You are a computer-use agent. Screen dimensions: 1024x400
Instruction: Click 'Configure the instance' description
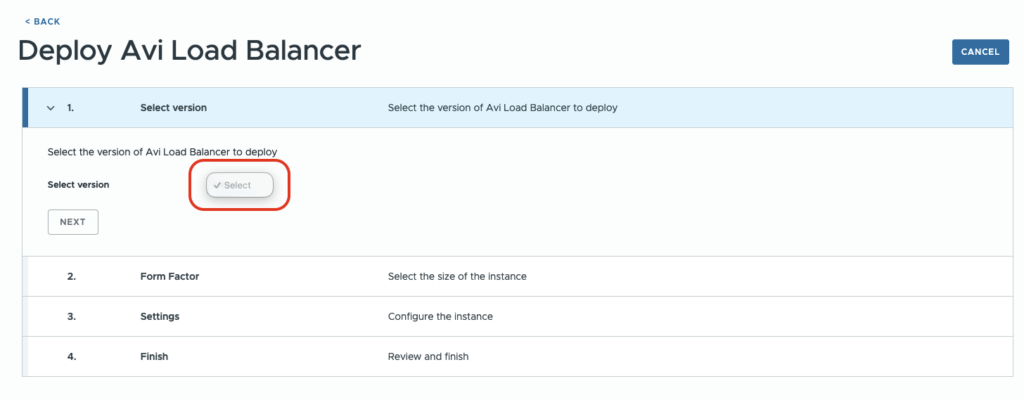pyautogui.click(x=440, y=316)
